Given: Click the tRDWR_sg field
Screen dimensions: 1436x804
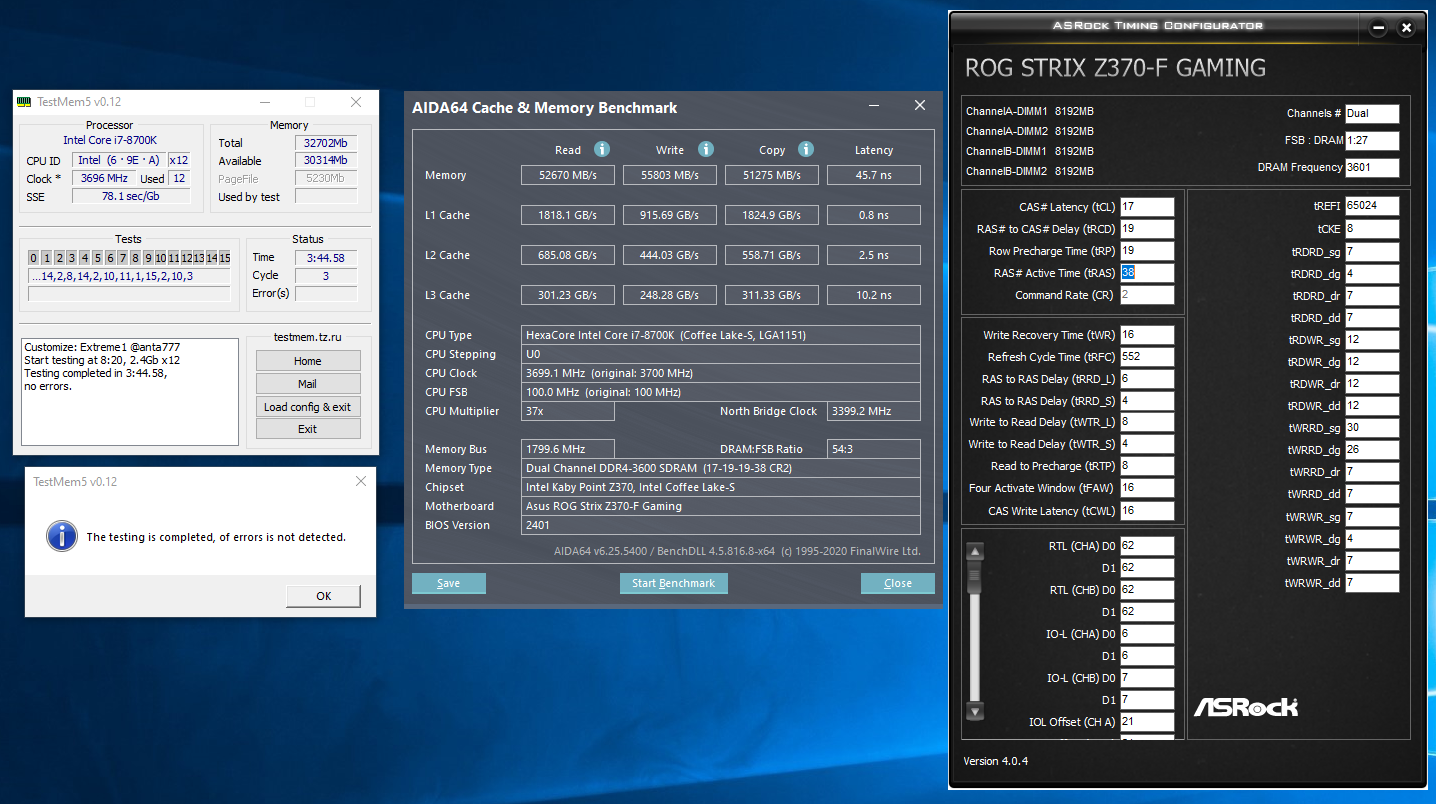Looking at the screenshot, I should click(1372, 340).
